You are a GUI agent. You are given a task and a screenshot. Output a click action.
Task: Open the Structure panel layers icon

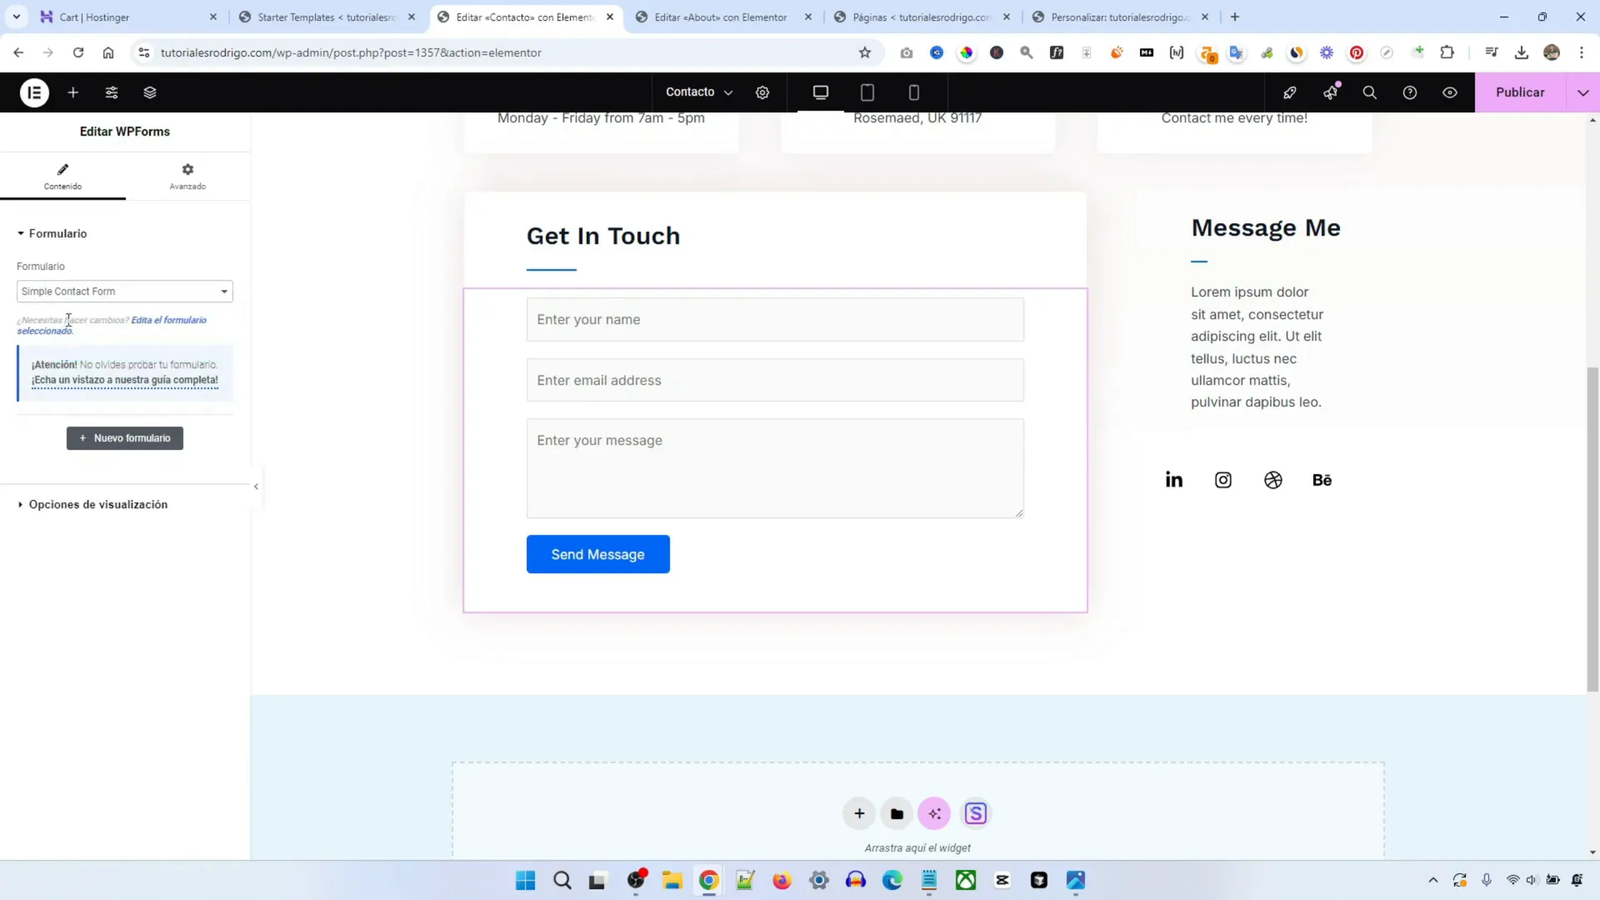click(x=148, y=92)
